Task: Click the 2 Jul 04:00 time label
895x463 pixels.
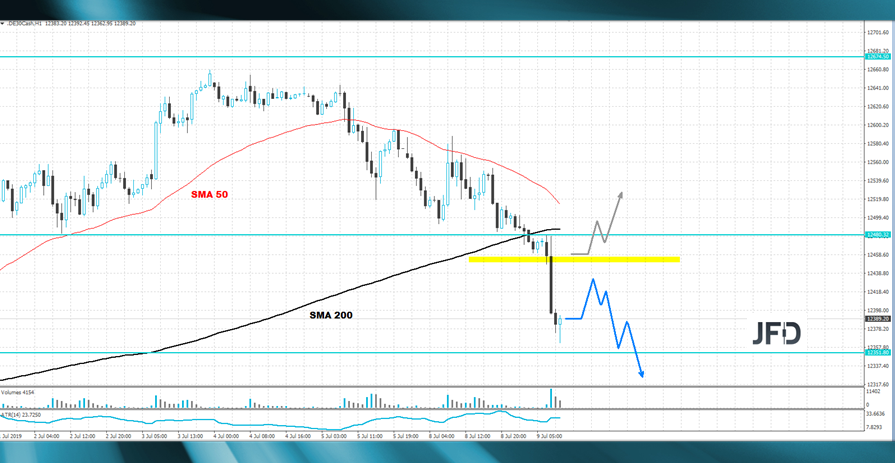Action: (x=47, y=436)
